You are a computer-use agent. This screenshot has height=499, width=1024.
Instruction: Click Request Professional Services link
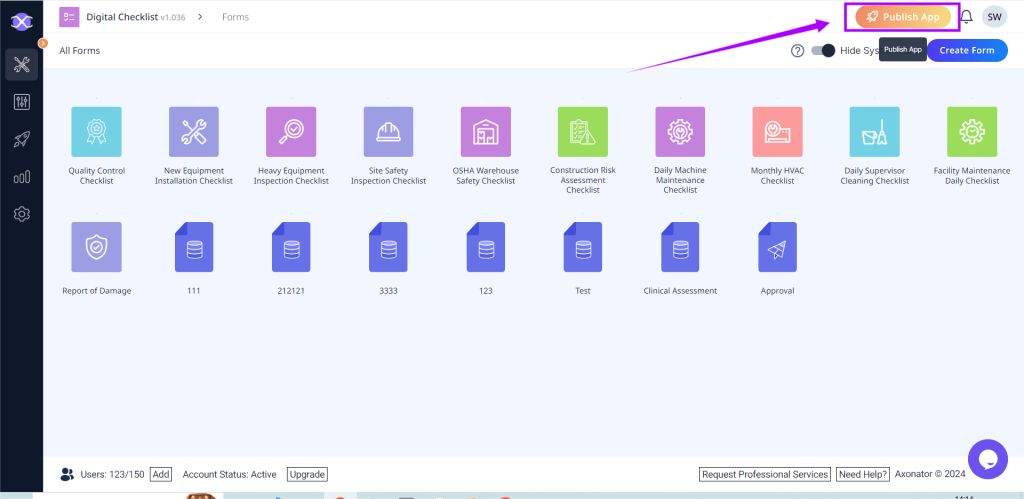[x=764, y=474]
